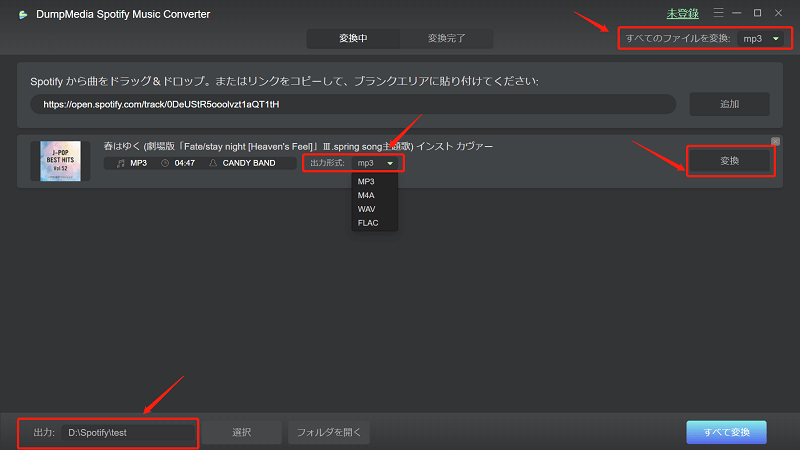Click the すべて変換 button
The image size is (800, 450).
click(727, 433)
